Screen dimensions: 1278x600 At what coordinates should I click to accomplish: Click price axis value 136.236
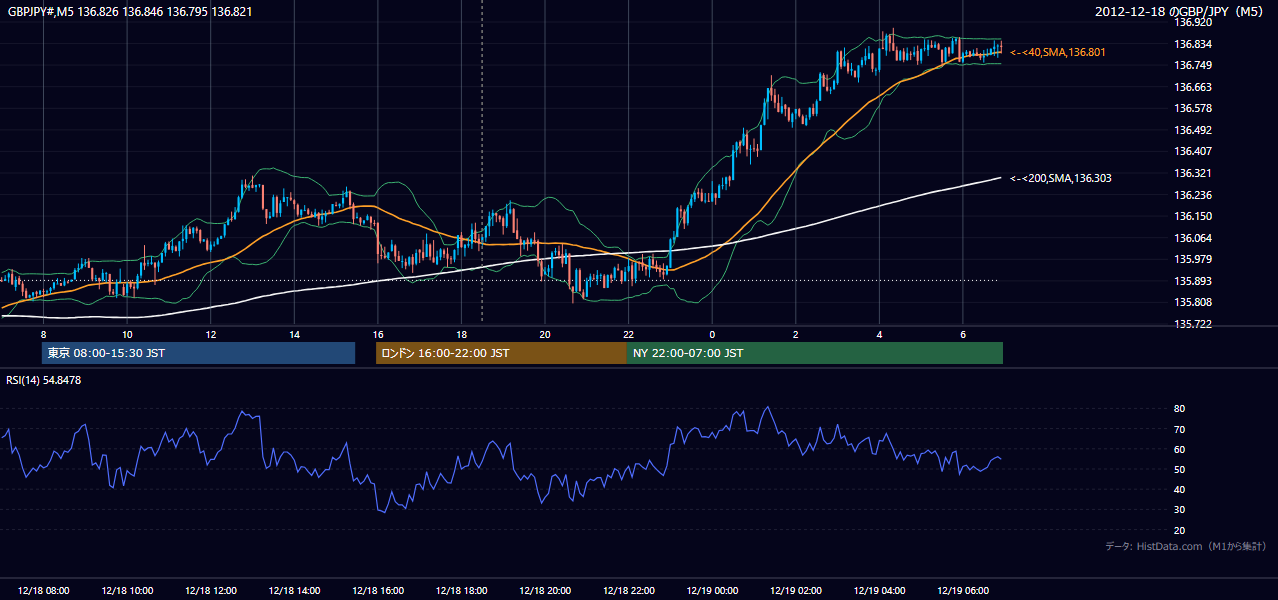pyautogui.click(x=1193, y=195)
